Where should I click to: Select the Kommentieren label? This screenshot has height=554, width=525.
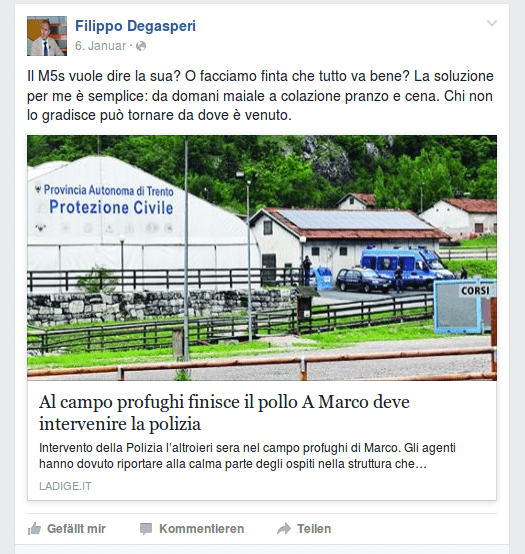[x=201, y=529]
